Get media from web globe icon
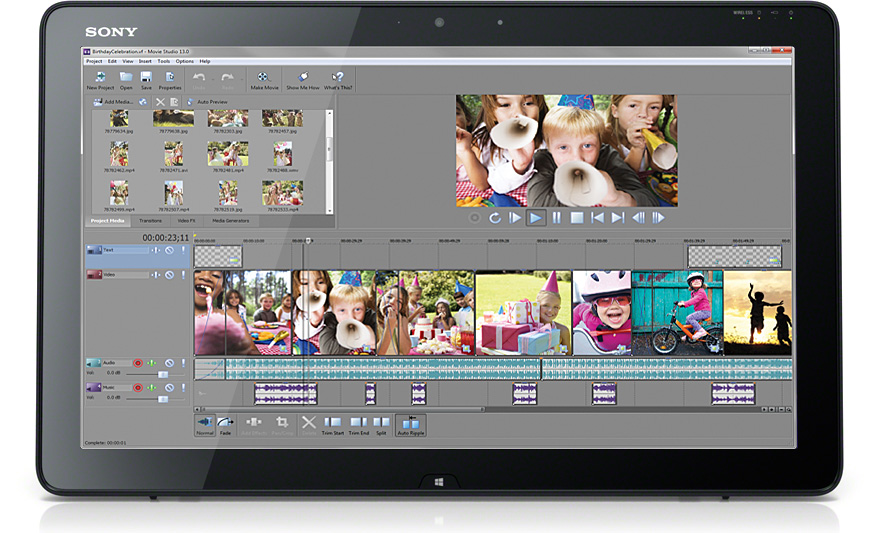 (x=143, y=102)
